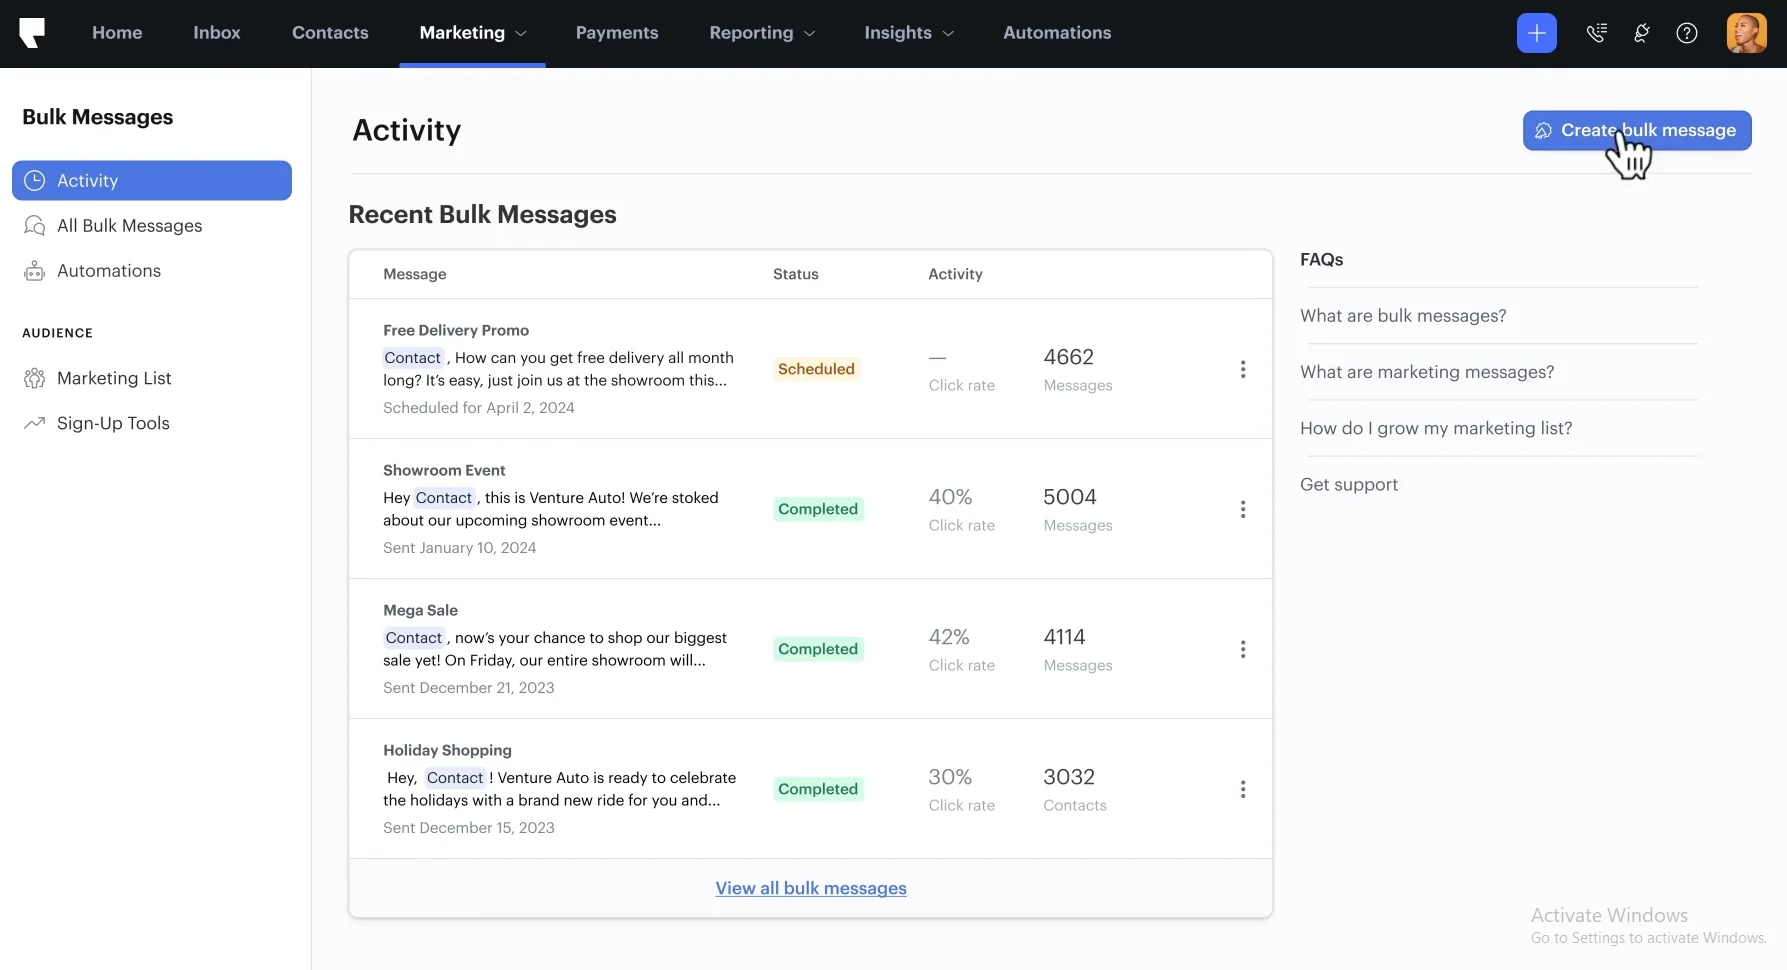Go to the Inbox tab
Viewport: 1787px width, 970px height.
coord(216,33)
